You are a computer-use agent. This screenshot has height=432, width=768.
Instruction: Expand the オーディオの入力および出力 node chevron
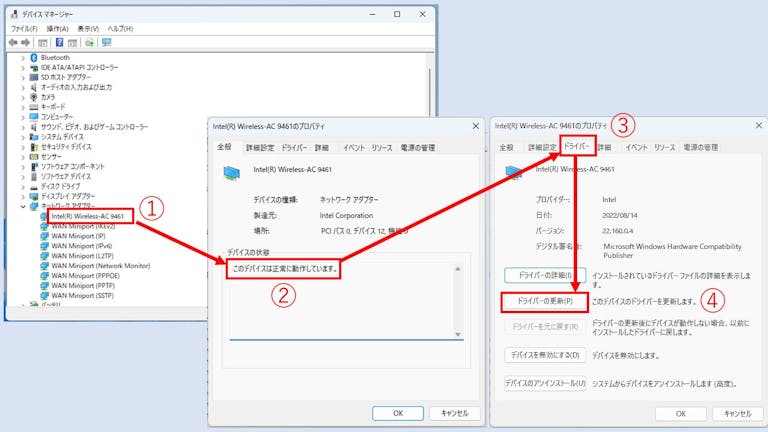coord(23,87)
